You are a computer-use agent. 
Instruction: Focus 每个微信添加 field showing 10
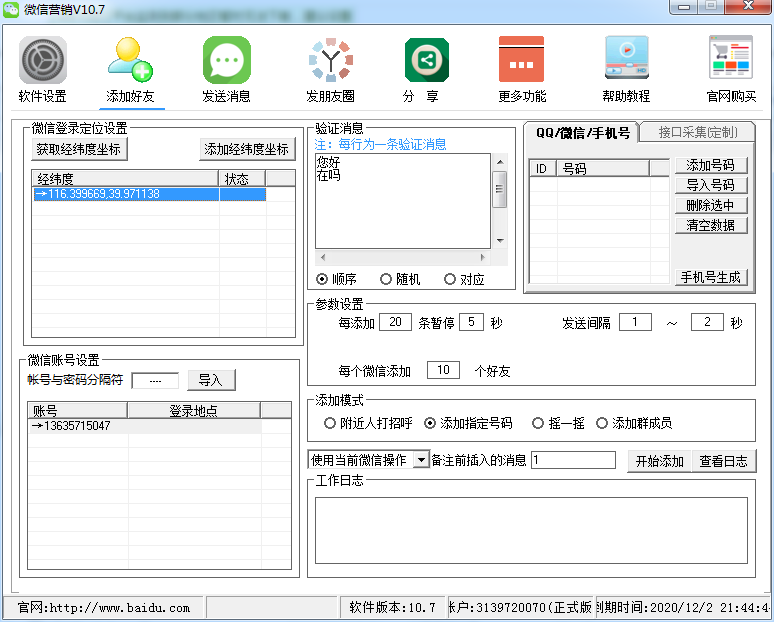coord(443,370)
